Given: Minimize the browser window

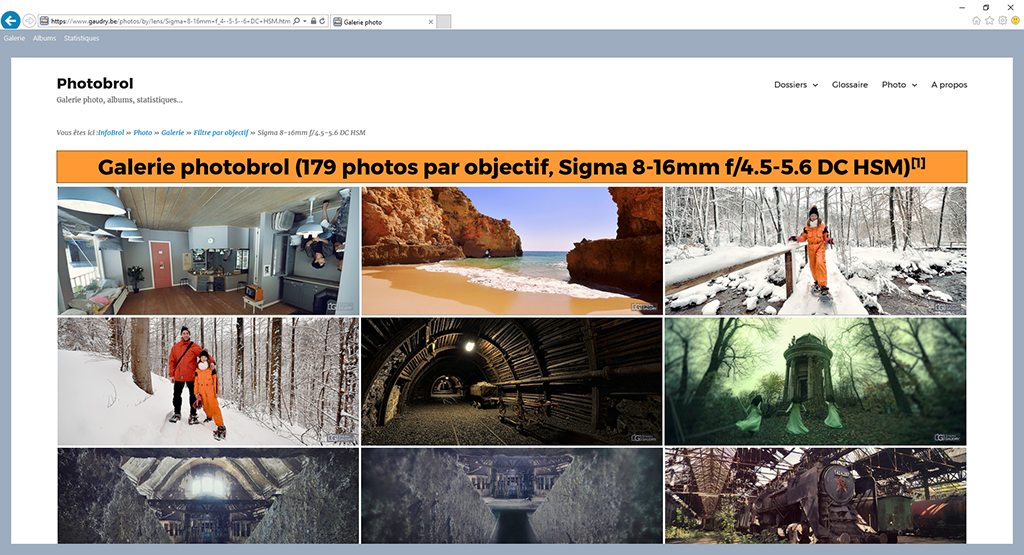Looking at the screenshot, I should [x=962, y=7].
